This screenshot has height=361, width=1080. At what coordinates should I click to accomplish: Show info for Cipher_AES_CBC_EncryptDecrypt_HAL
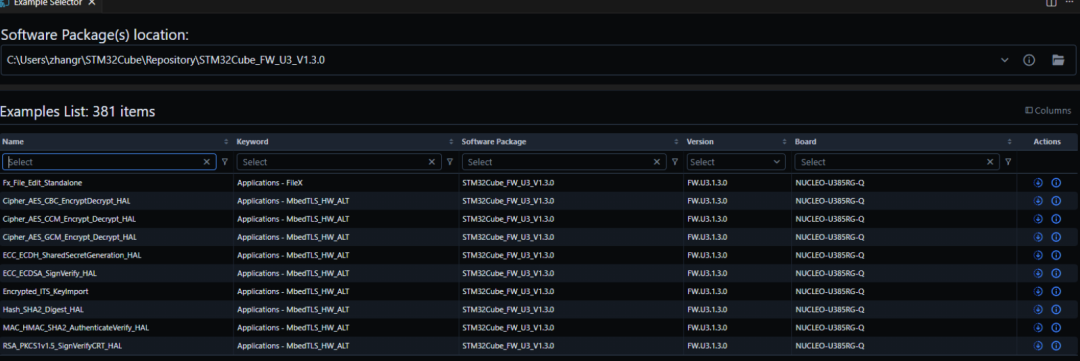pyautogui.click(x=1056, y=200)
